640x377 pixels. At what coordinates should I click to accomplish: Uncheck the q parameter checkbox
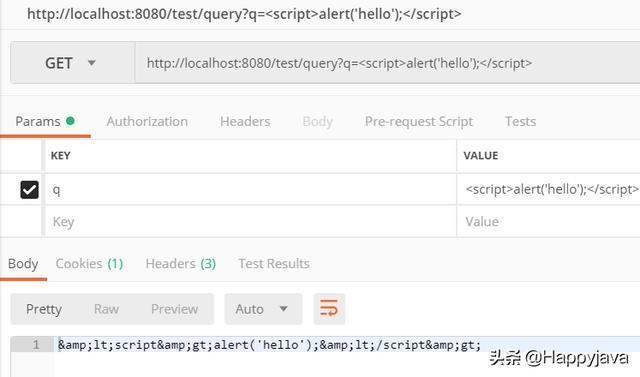(x=29, y=190)
